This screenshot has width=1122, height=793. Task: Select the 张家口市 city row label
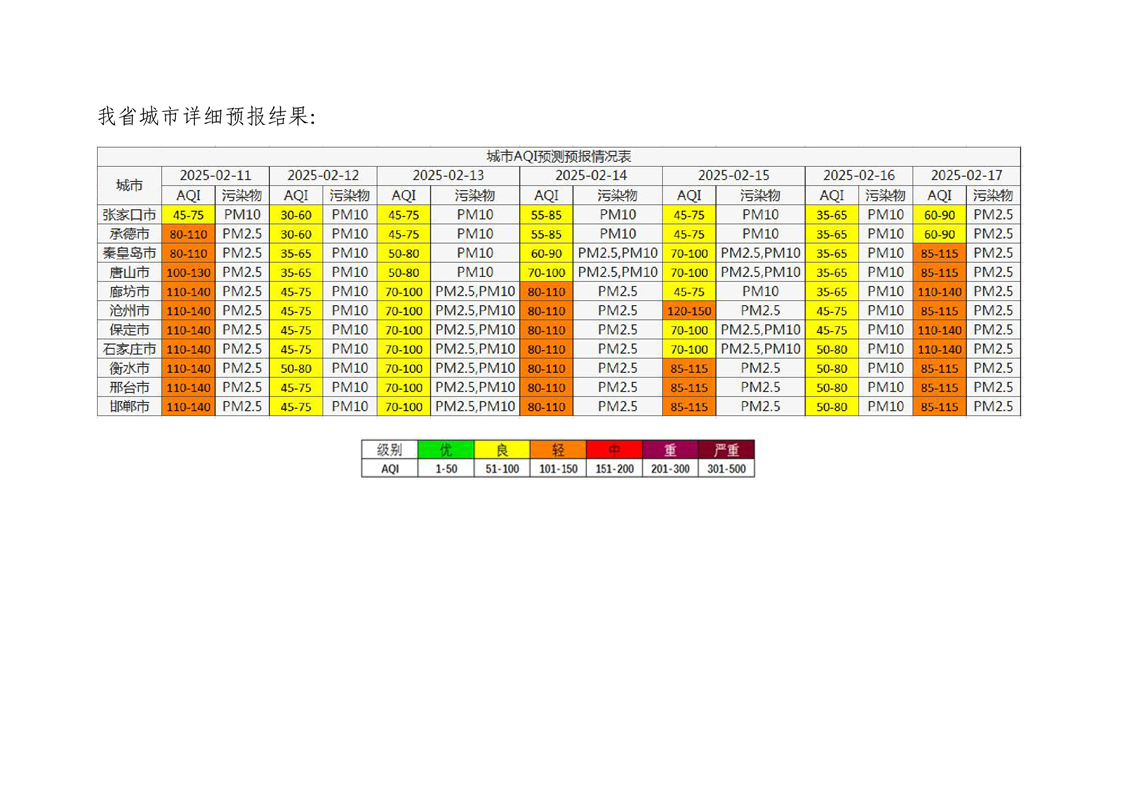[x=129, y=214]
